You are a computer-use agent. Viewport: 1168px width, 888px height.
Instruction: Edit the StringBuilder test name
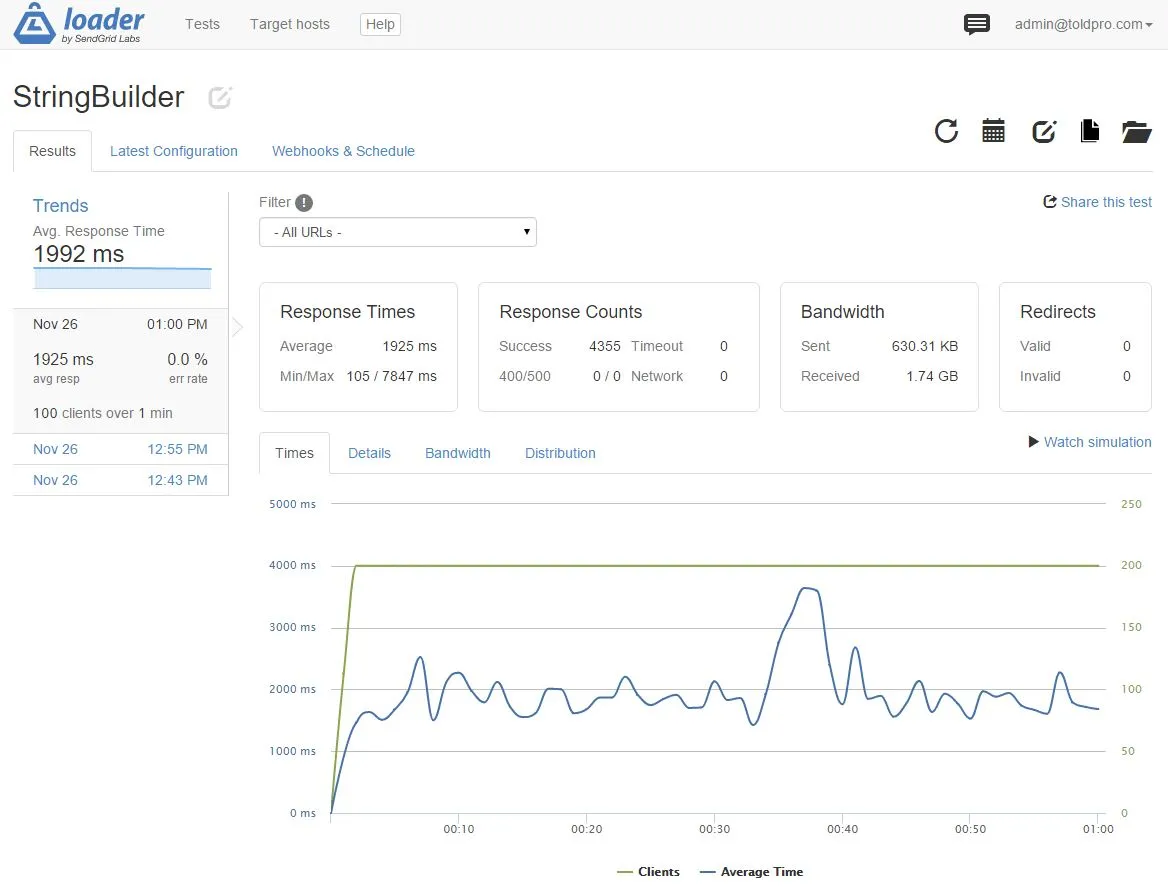point(220,98)
